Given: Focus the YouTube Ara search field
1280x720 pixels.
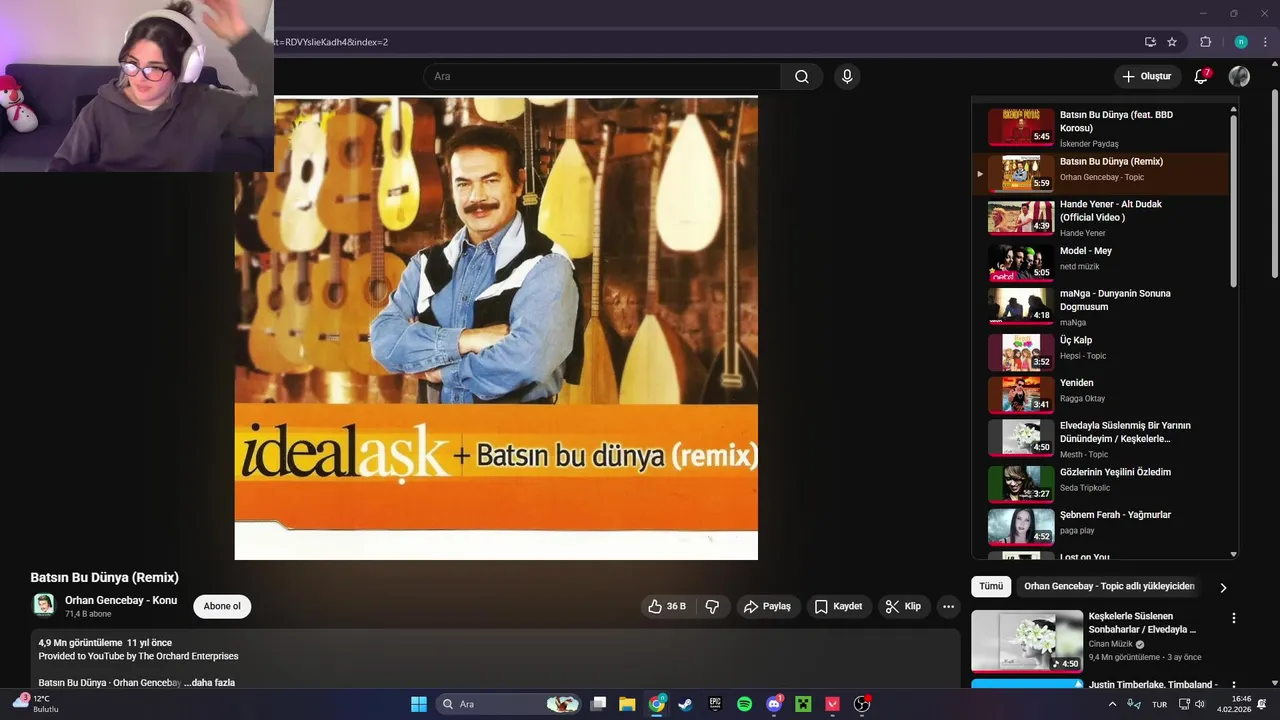Looking at the screenshot, I should pyautogui.click(x=602, y=77).
